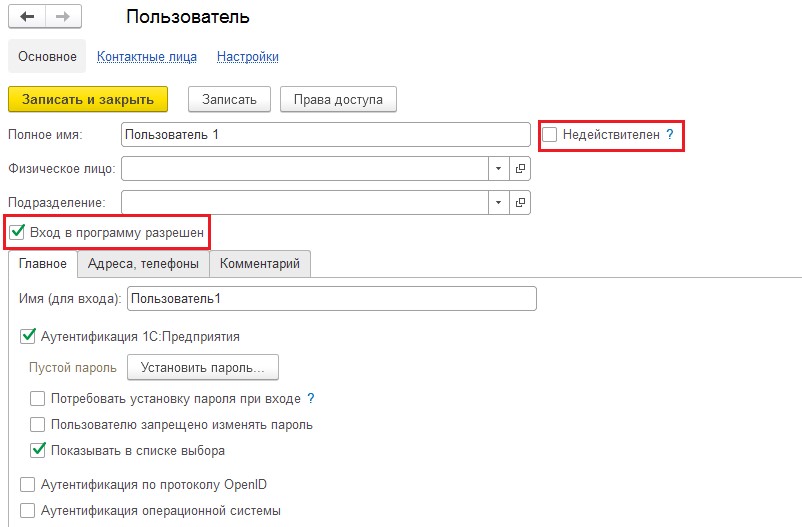The image size is (802, 527).
Task: Switch to the Адреса, телефоны tab
Action: pyautogui.click(x=143, y=264)
